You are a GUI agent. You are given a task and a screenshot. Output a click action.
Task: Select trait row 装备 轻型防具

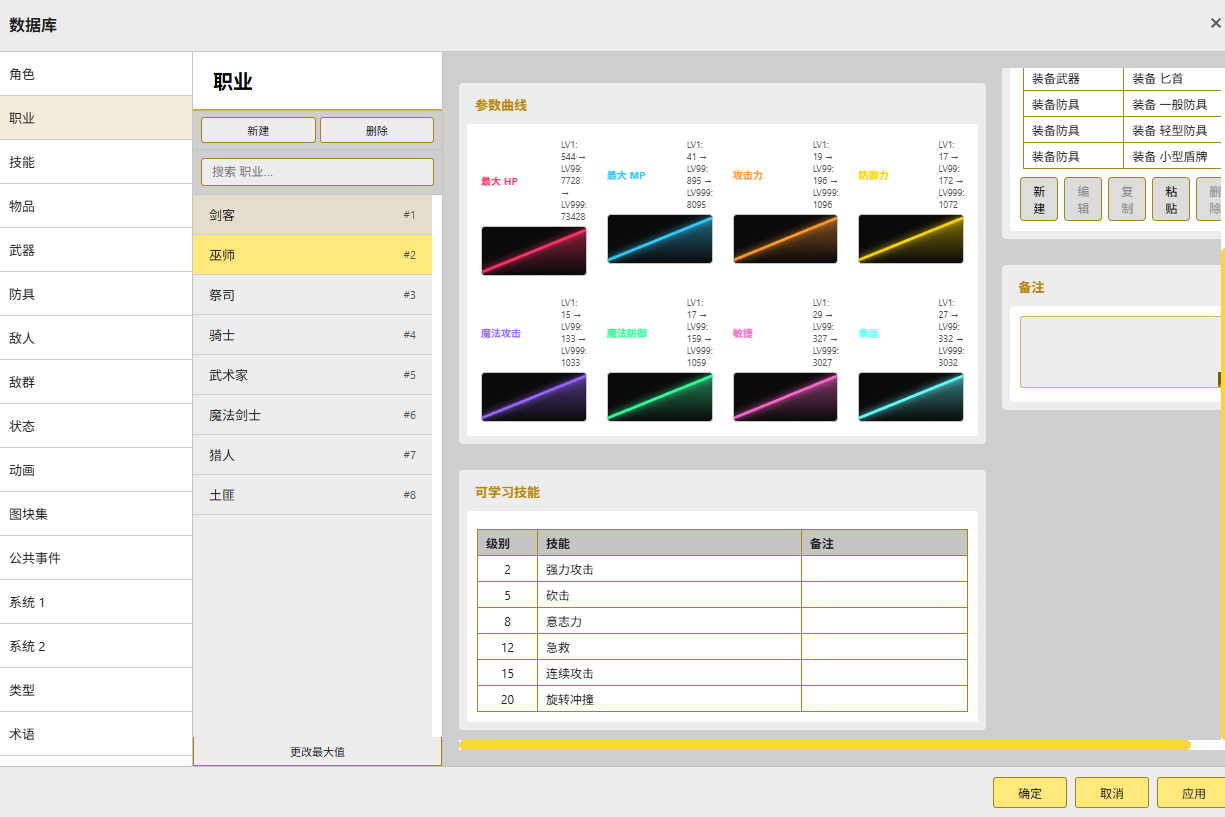tap(1122, 130)
